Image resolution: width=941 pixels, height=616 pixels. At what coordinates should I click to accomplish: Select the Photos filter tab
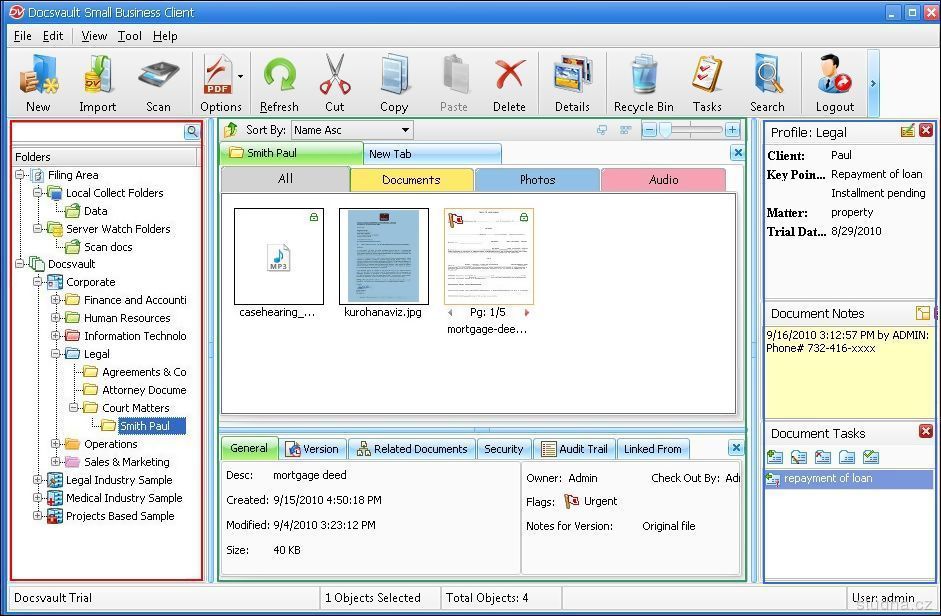[x=537, y=180]
